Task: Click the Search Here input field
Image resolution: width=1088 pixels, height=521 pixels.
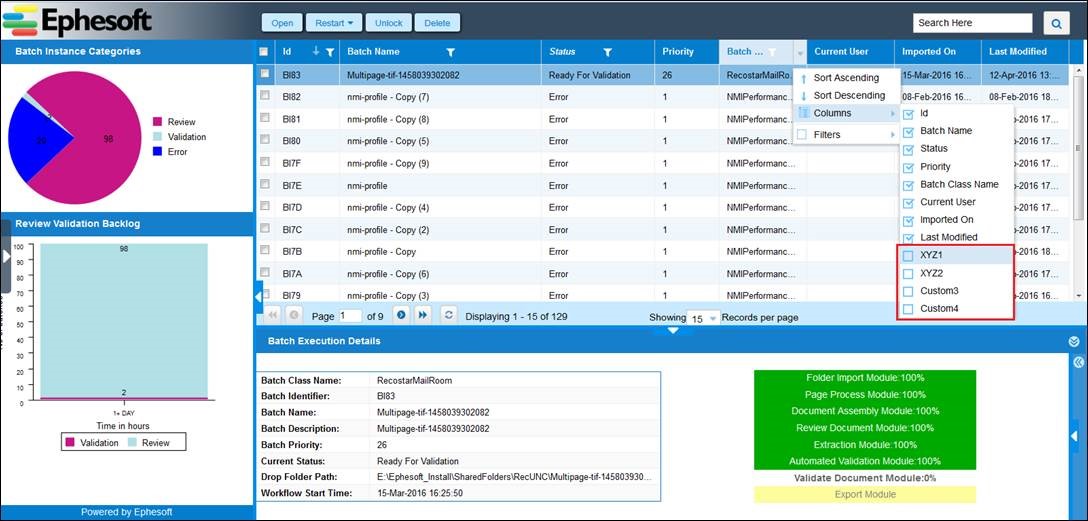Action: click(973, 23)
